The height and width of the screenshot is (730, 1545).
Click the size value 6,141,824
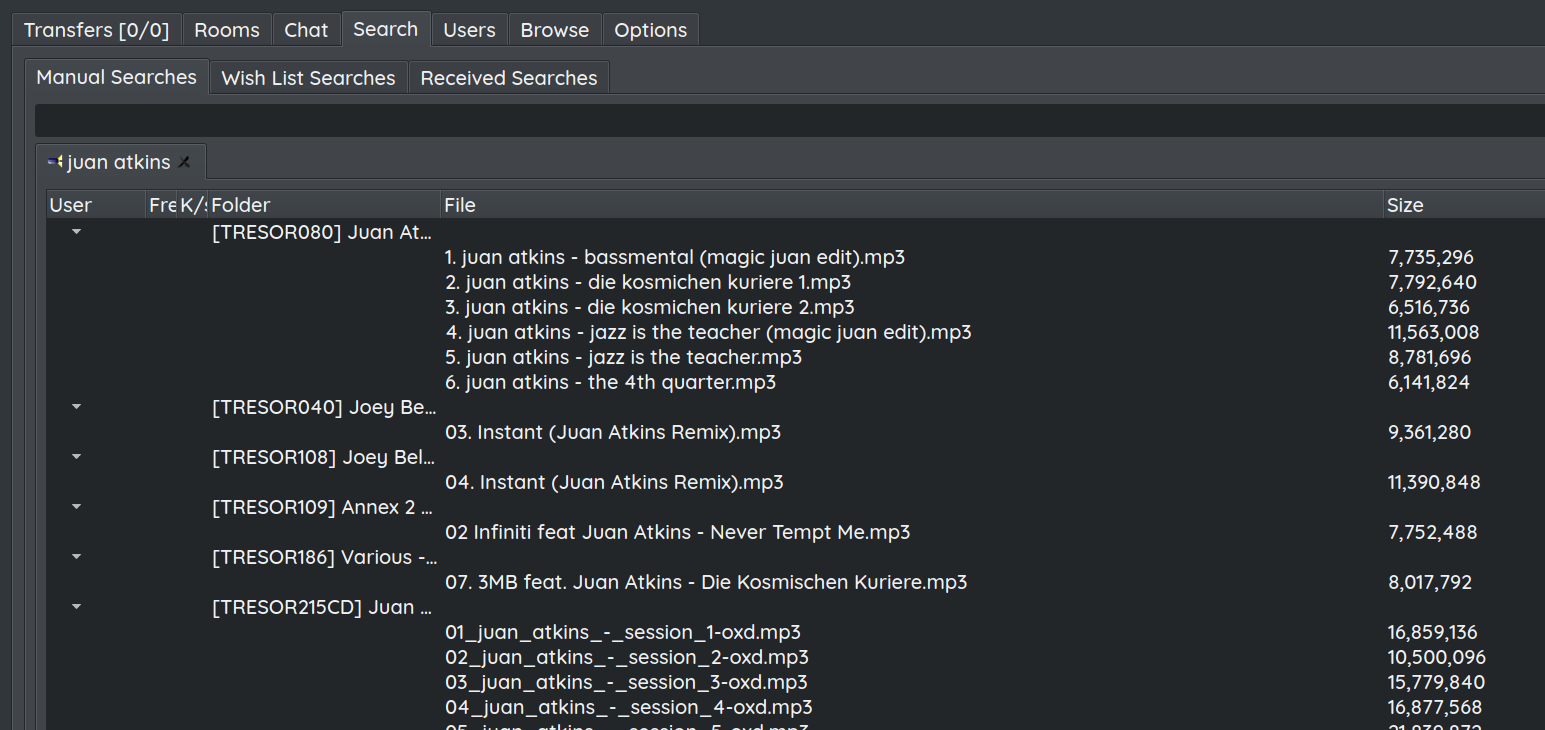click(x=1429, y=382)
